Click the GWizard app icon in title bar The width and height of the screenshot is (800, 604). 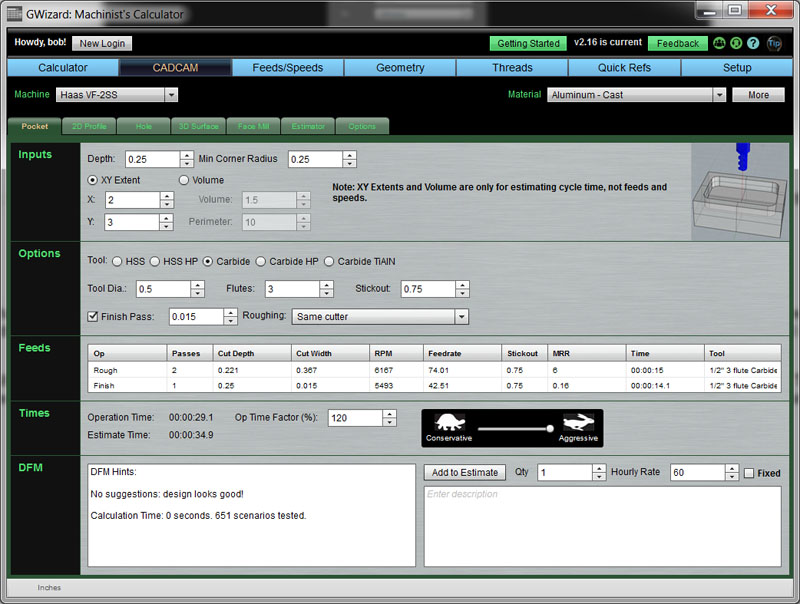pyautogui.click(x=14, y=13)
